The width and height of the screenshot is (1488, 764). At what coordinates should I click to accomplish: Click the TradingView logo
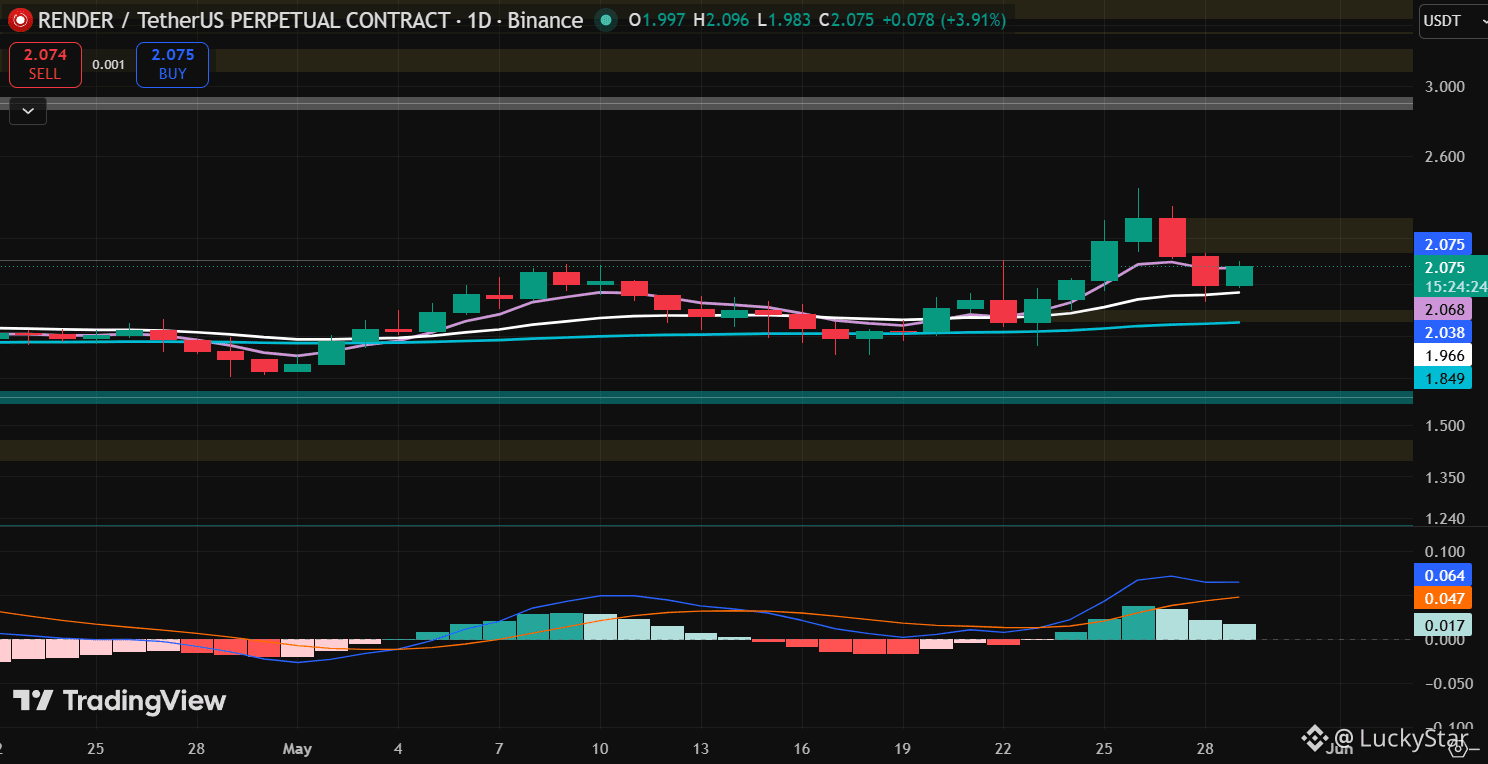point(119,701)
